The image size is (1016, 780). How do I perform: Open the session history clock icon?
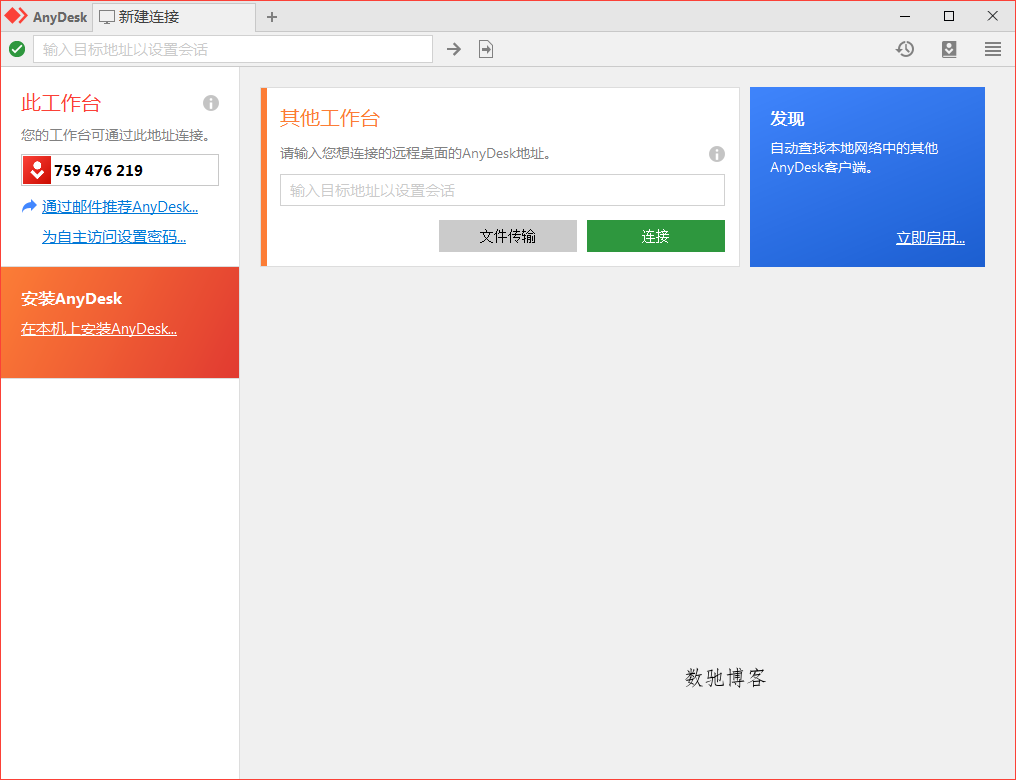(x=905, y=49)
